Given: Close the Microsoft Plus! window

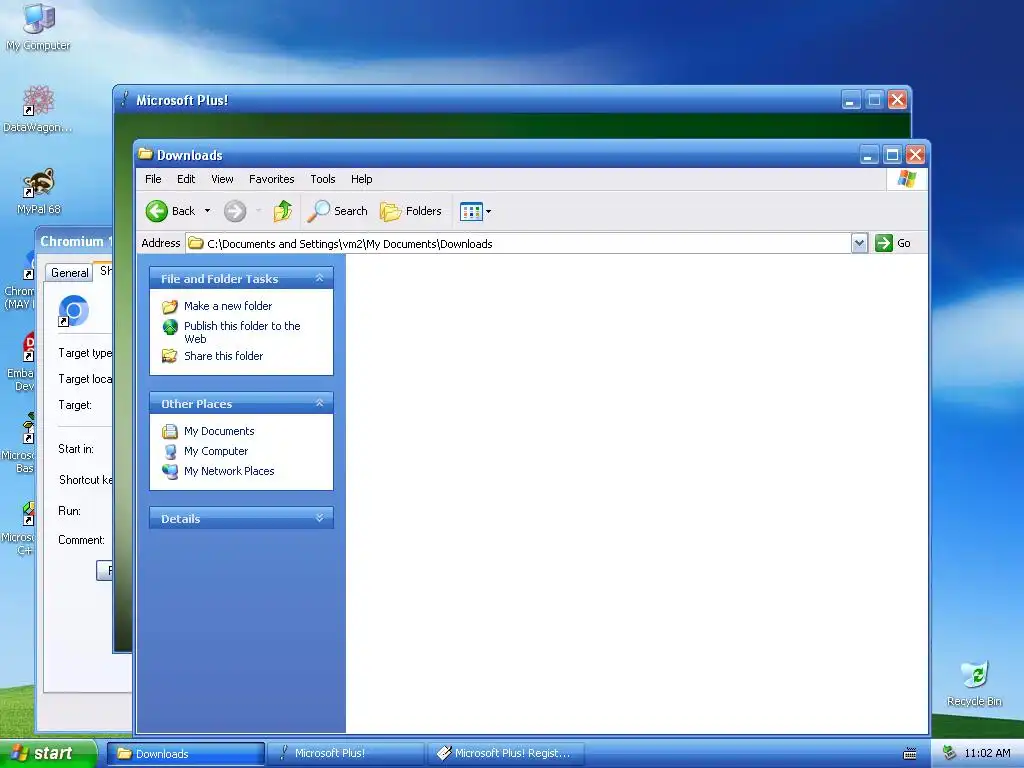Looking at the screenshot, I should click(x=897, y=100).
